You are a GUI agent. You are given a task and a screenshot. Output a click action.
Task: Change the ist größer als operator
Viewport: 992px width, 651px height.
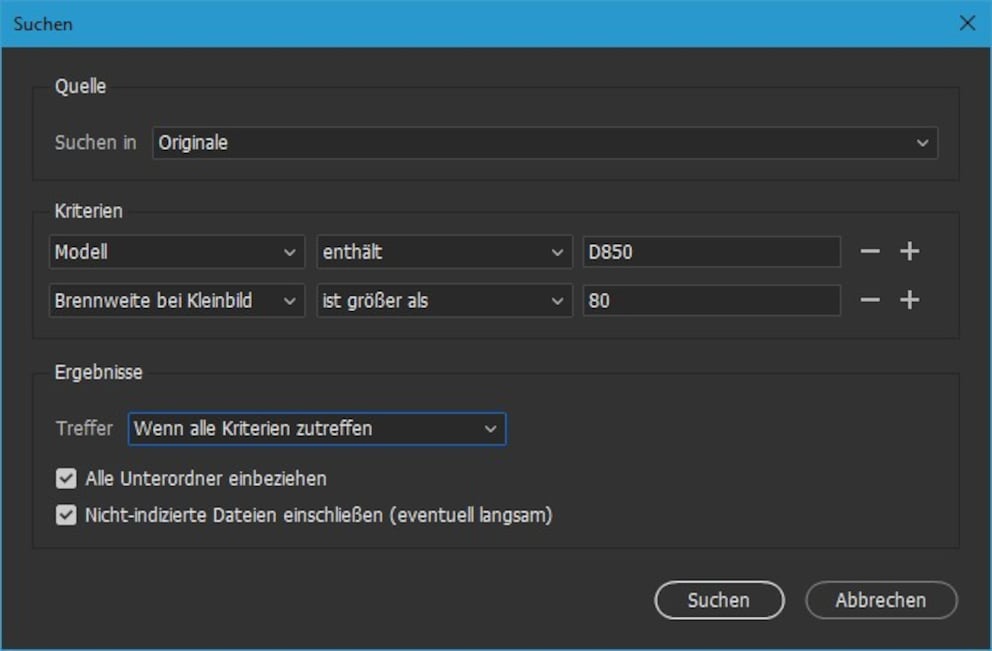[x=444, y=301]
